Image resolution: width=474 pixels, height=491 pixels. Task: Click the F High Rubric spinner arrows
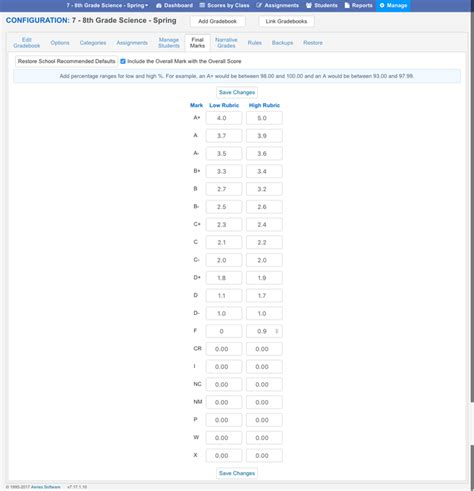277,331
